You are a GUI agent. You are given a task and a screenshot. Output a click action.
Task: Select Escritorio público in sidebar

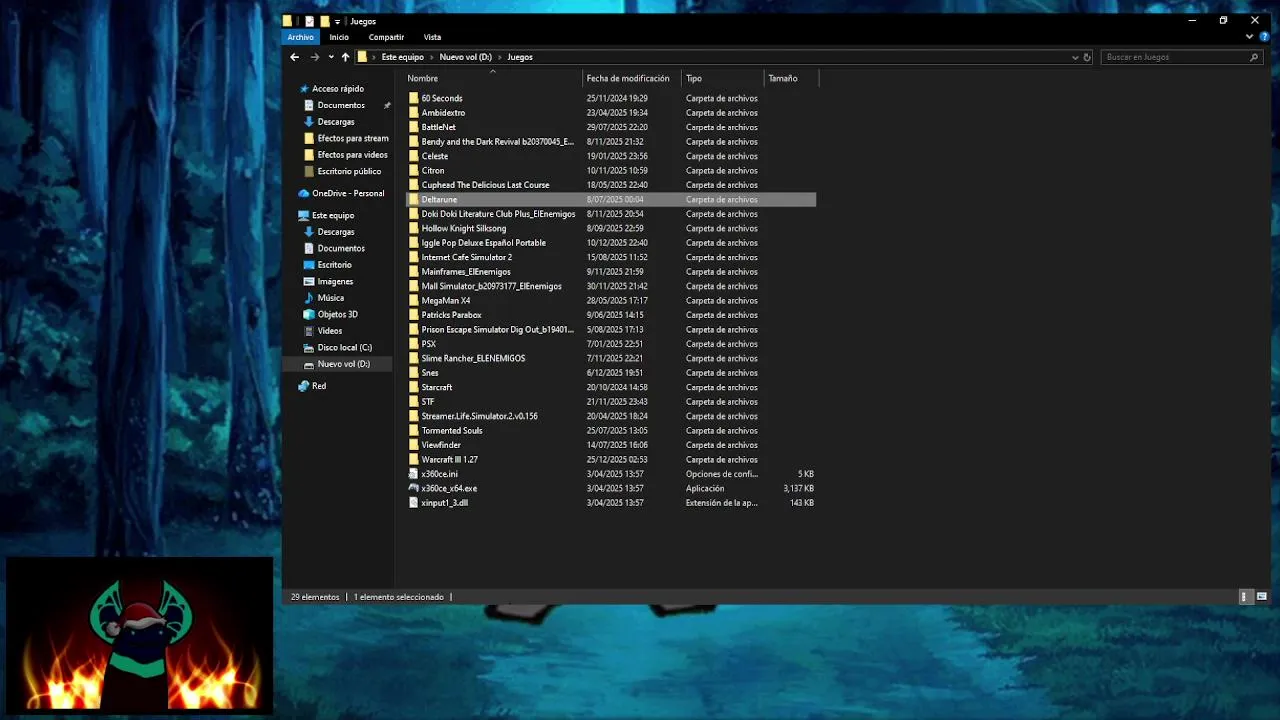pos(348,171)
